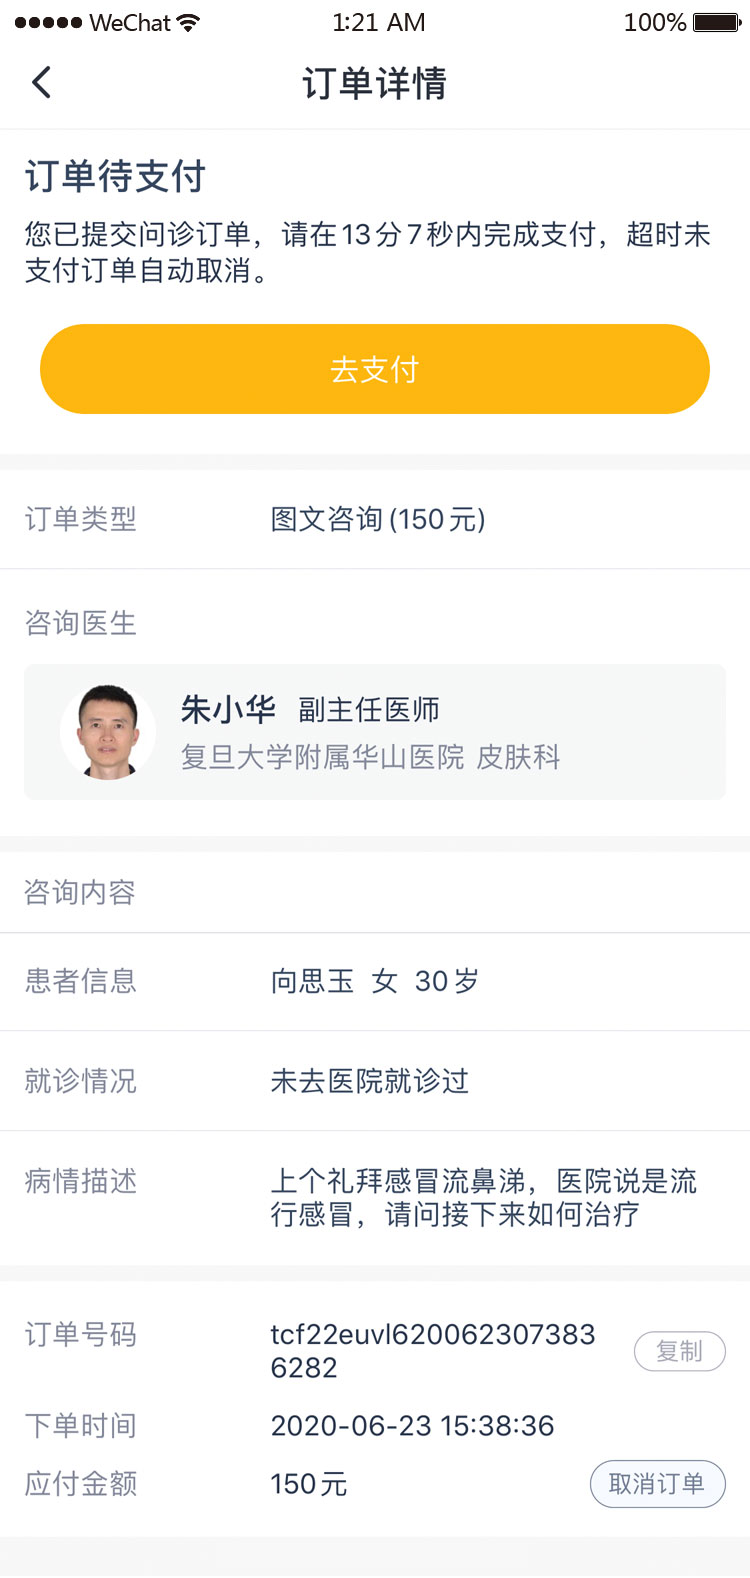Tap the order number text

[x=432, y=1350]
